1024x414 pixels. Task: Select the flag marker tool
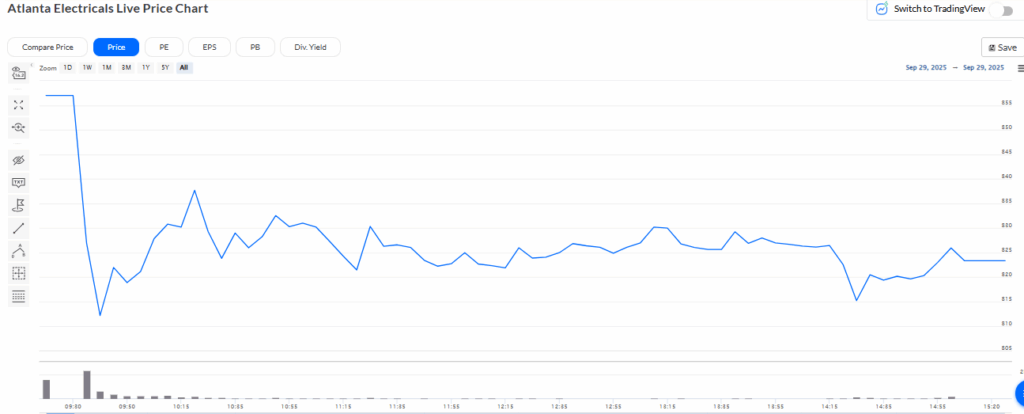18,206
